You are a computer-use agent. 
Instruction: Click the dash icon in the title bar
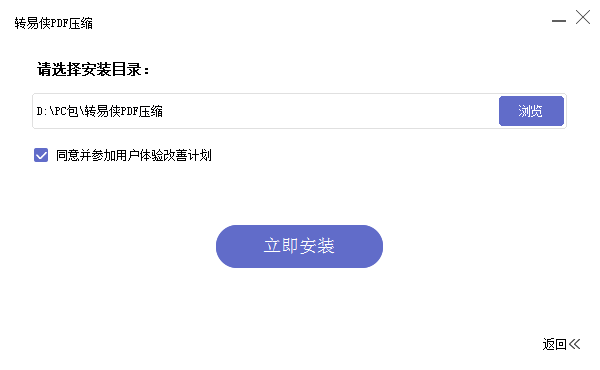tap(559, 21)
